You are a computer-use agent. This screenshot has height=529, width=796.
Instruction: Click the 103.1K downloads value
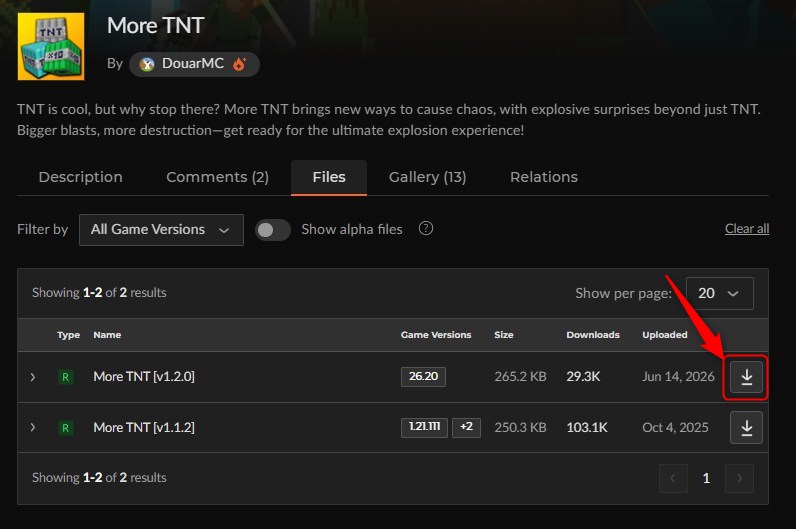[x=587, y=427]
